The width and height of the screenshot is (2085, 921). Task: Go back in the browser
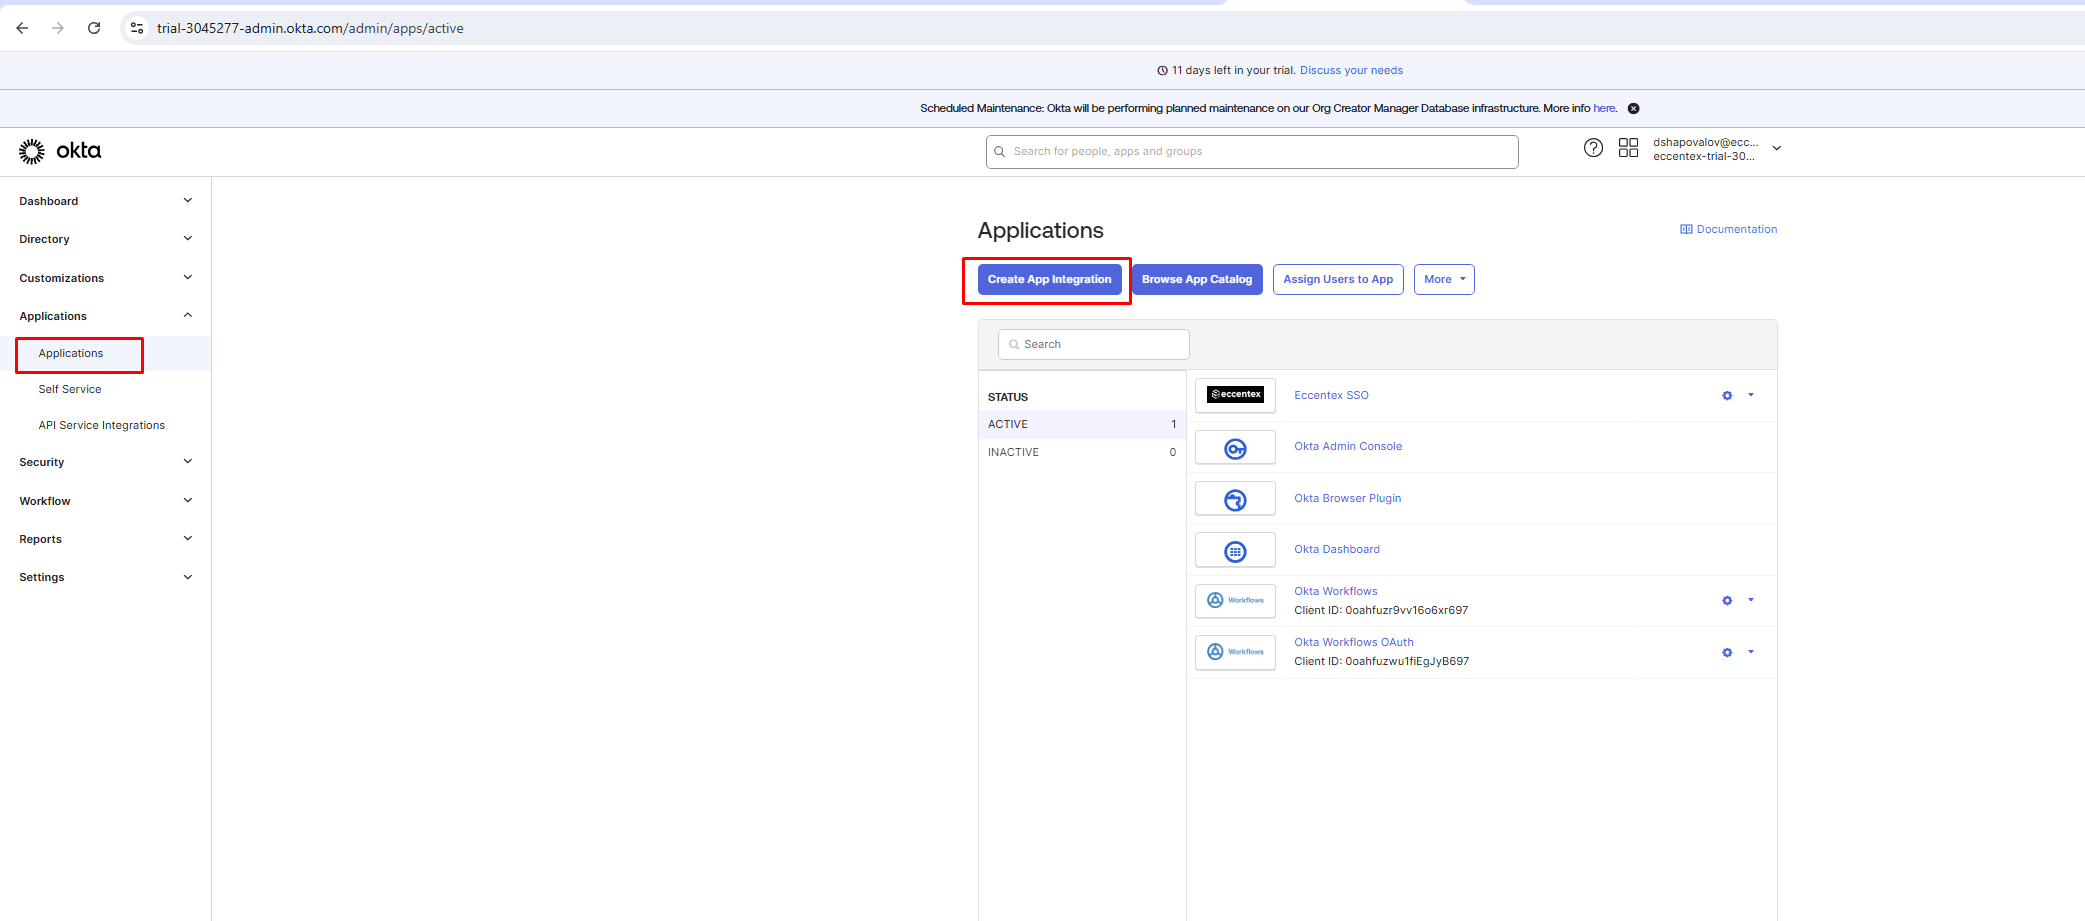coord(22,28)
